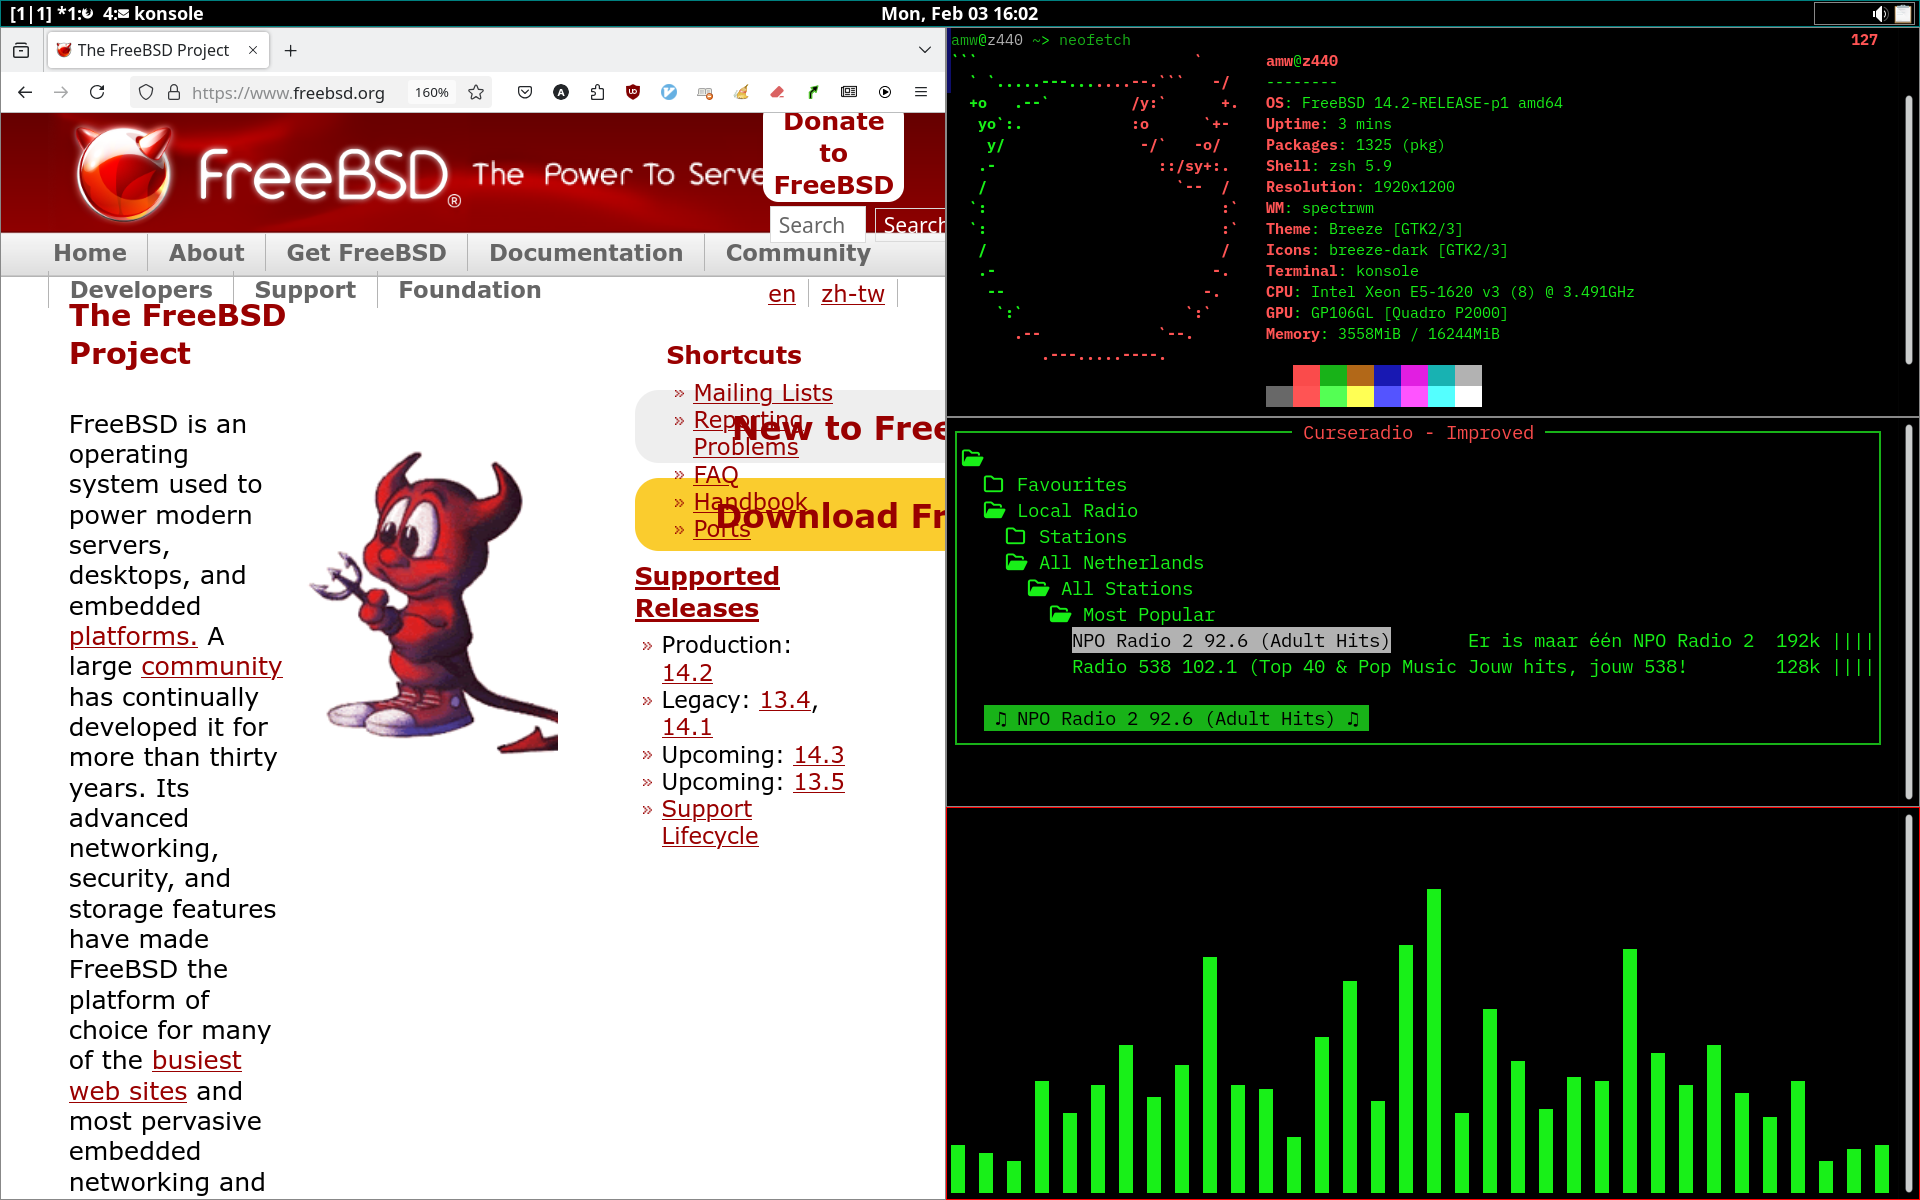Click in the site Search text field
The width and height of the screenshot is (1920, 1200).
[x=817, y=225]
